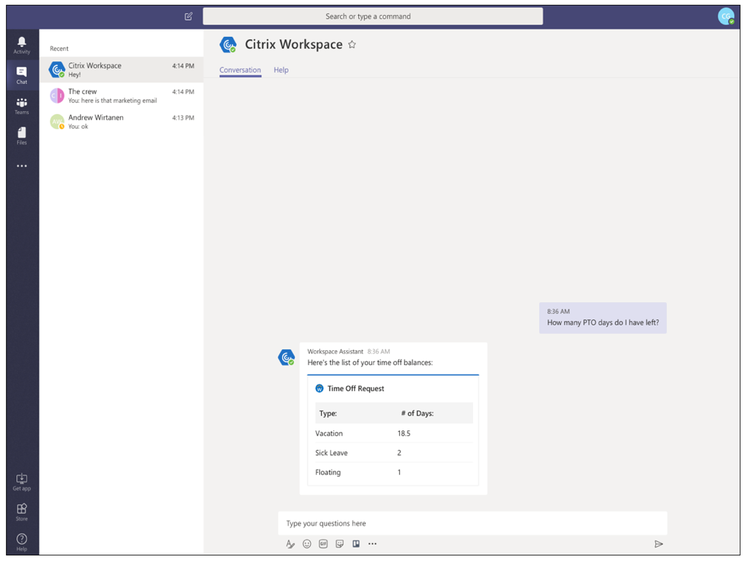This screenshot has width=750, height=565.
Task: Switch to the Conversation tab
Action: point(240,70)
